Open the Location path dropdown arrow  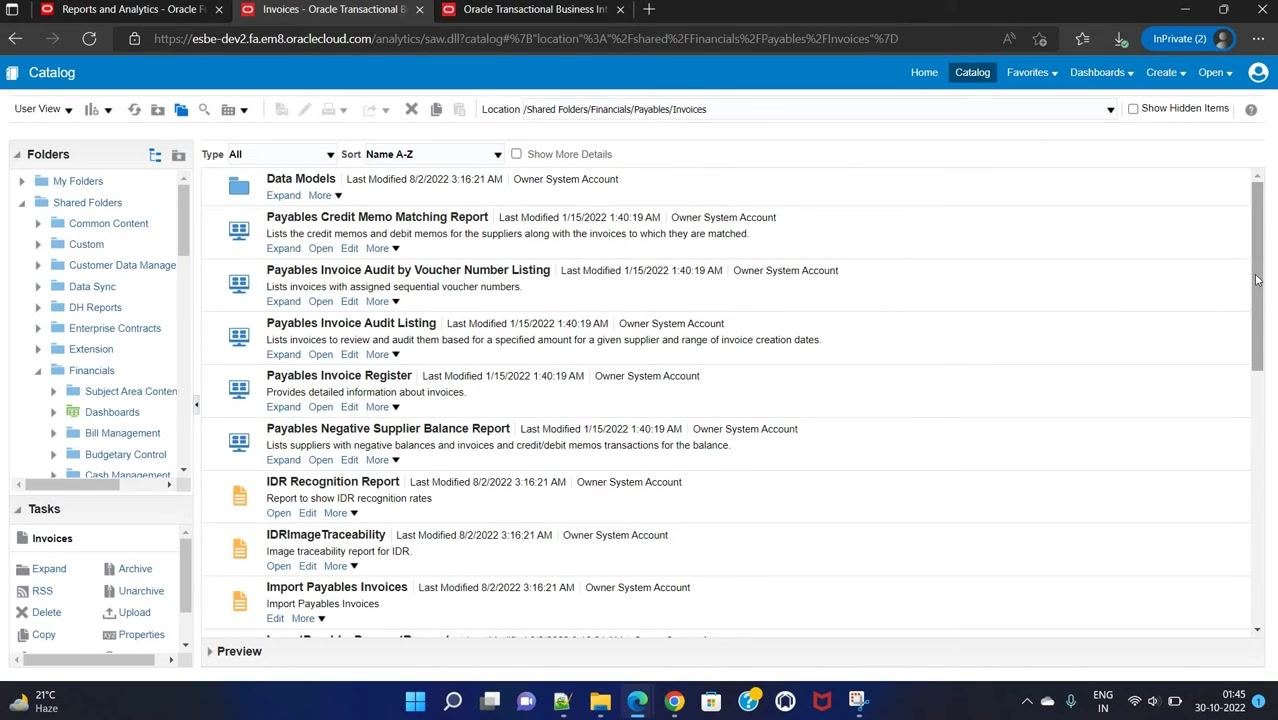(x=1110, y=110)
